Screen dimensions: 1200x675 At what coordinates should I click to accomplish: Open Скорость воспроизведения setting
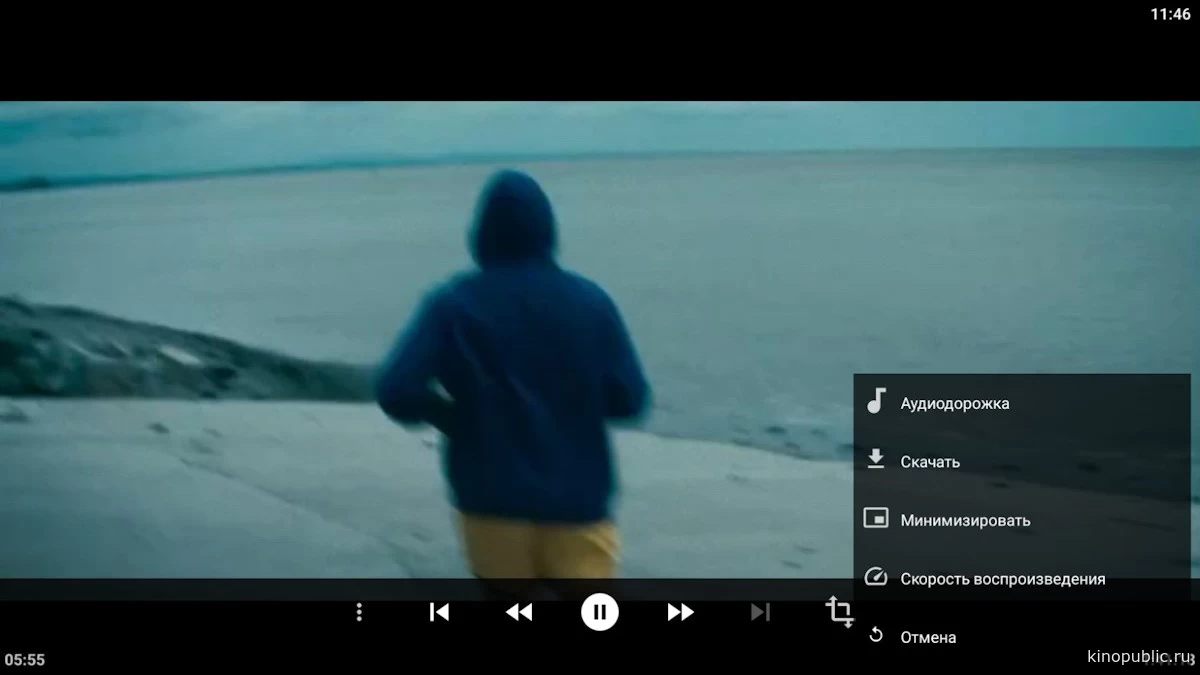point(1022,578)
